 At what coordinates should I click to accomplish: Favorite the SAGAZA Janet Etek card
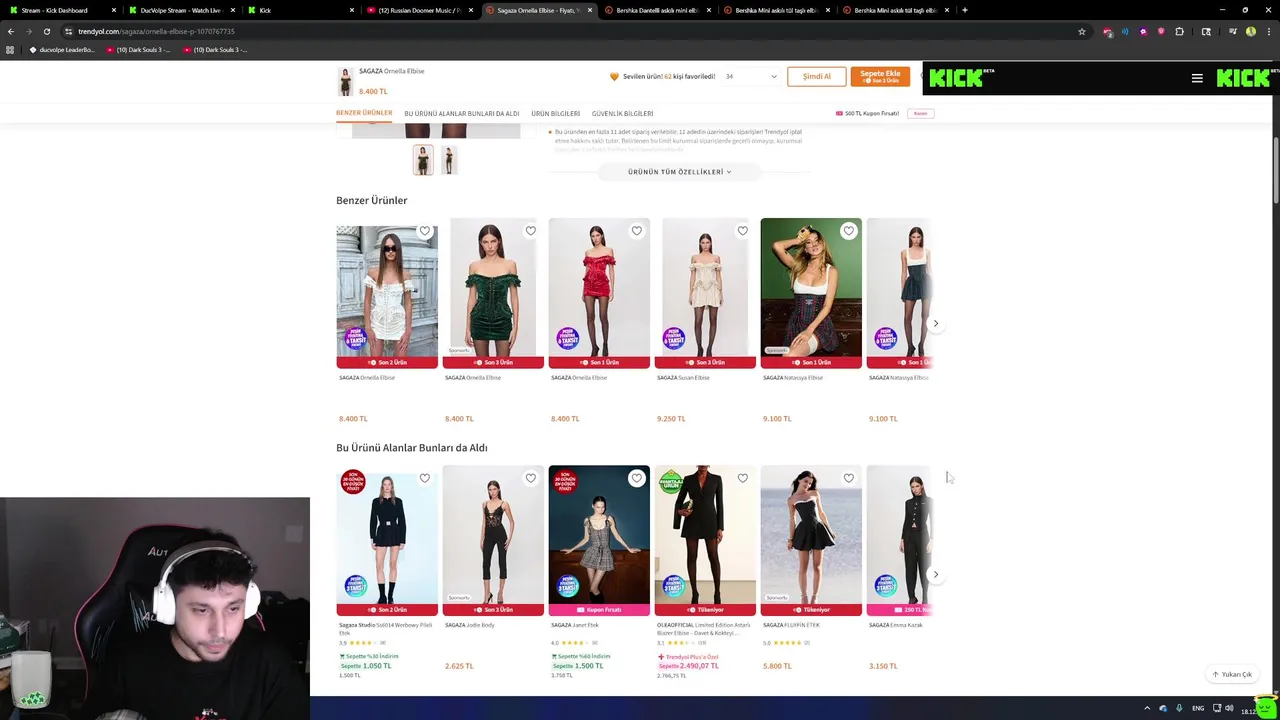(x=637, y=478)
